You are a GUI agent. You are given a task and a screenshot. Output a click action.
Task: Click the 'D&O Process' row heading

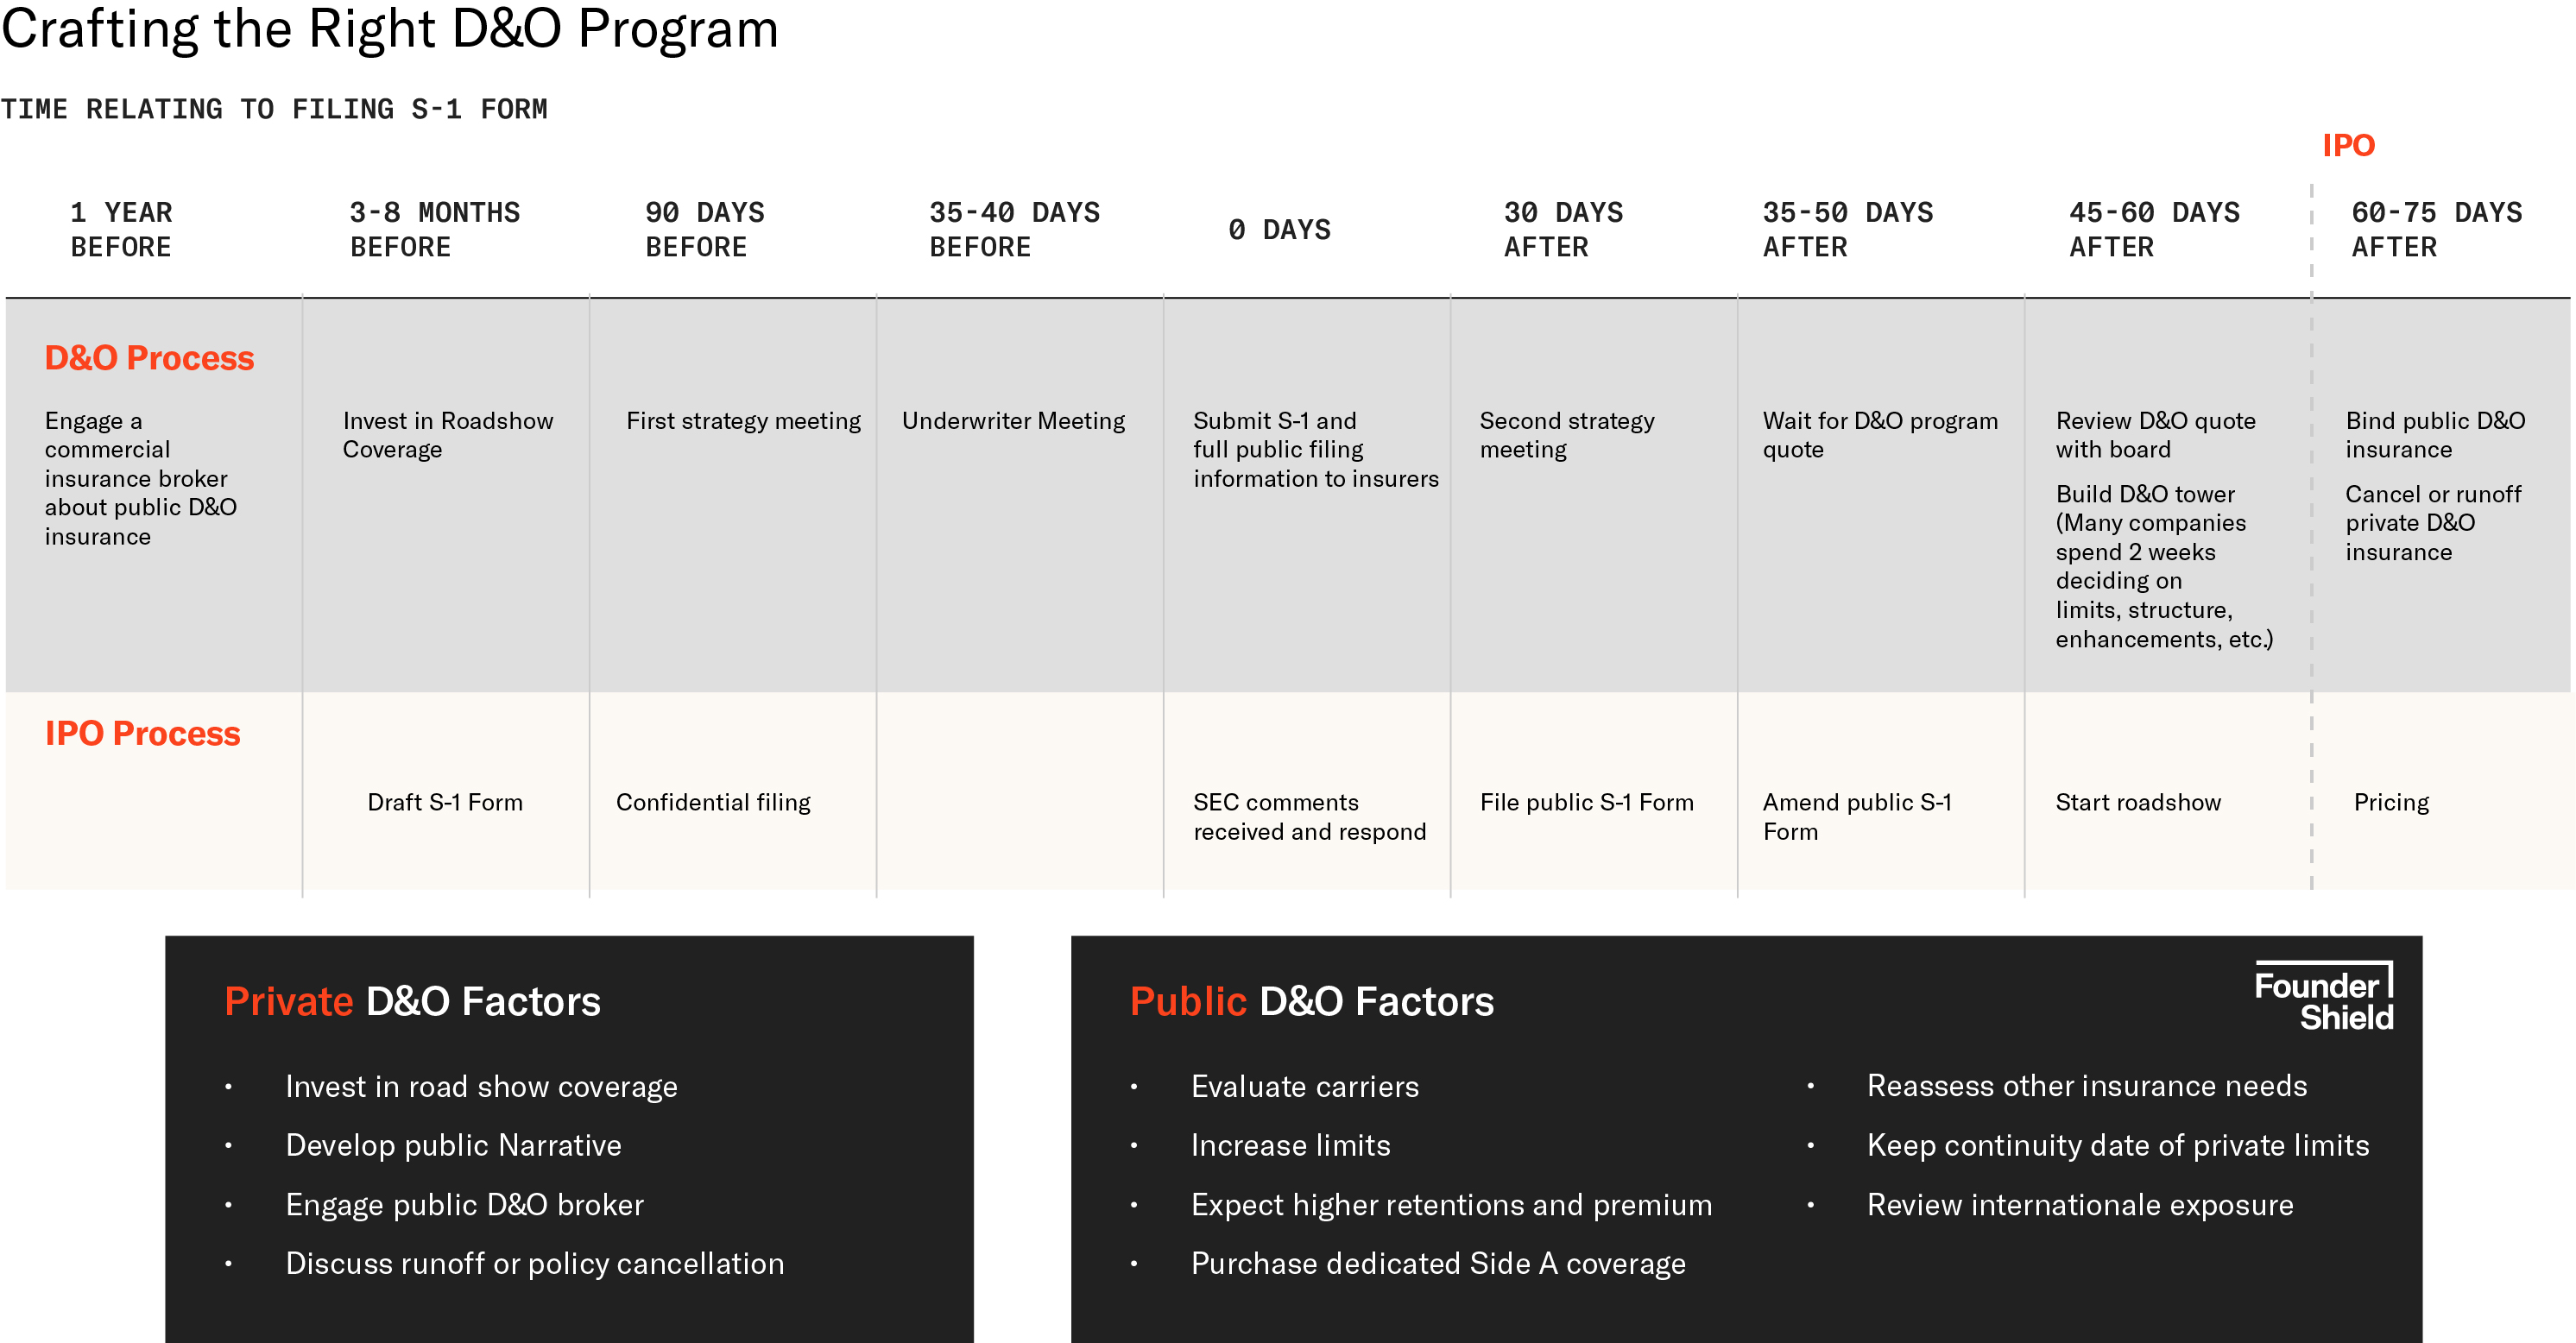click(x=149, y=358)
